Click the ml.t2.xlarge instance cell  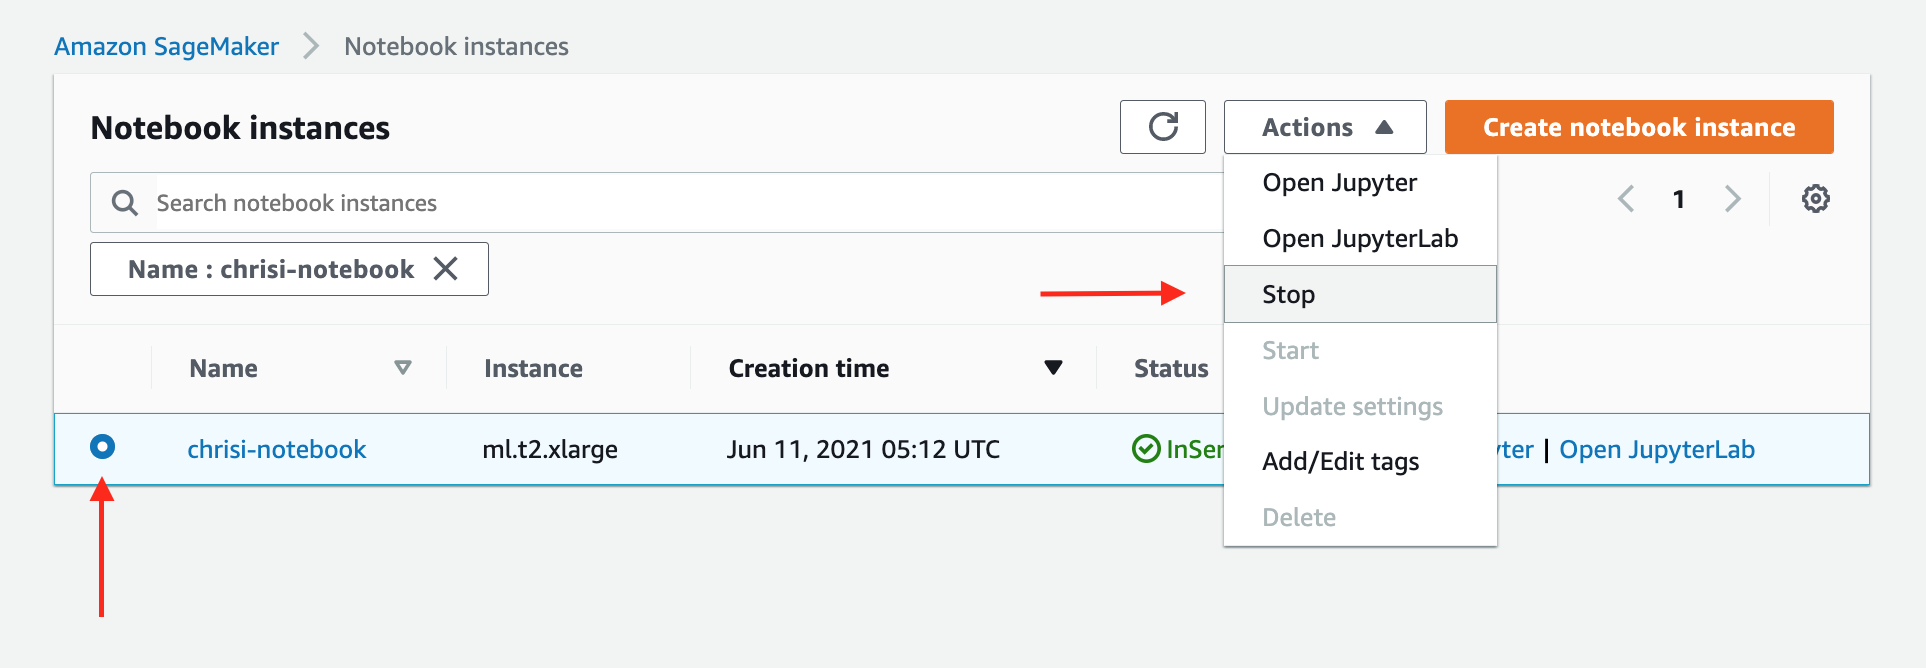[550, 450]
